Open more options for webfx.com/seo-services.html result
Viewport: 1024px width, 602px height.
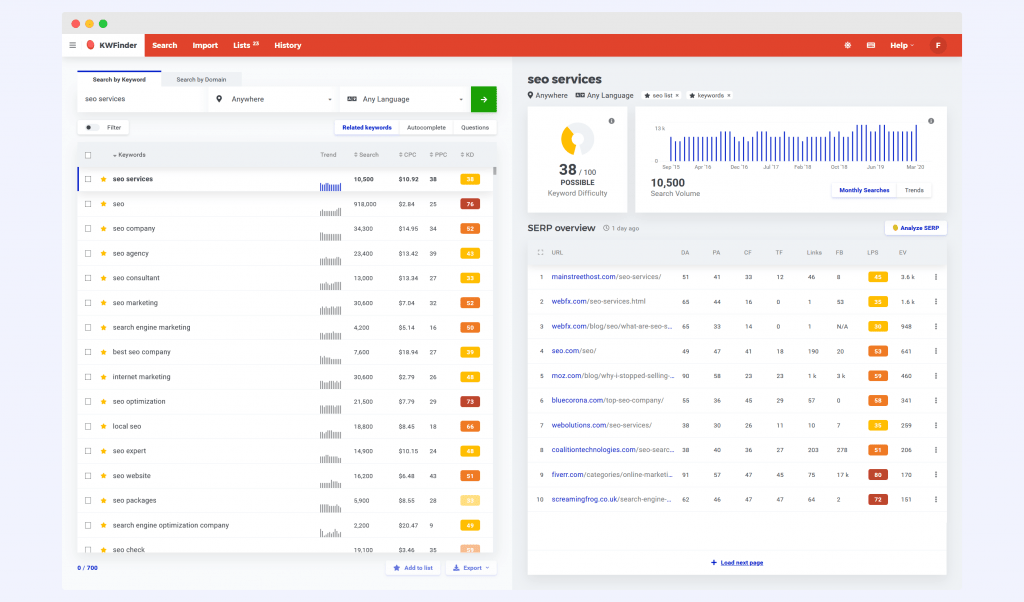(x=936, y=302)
